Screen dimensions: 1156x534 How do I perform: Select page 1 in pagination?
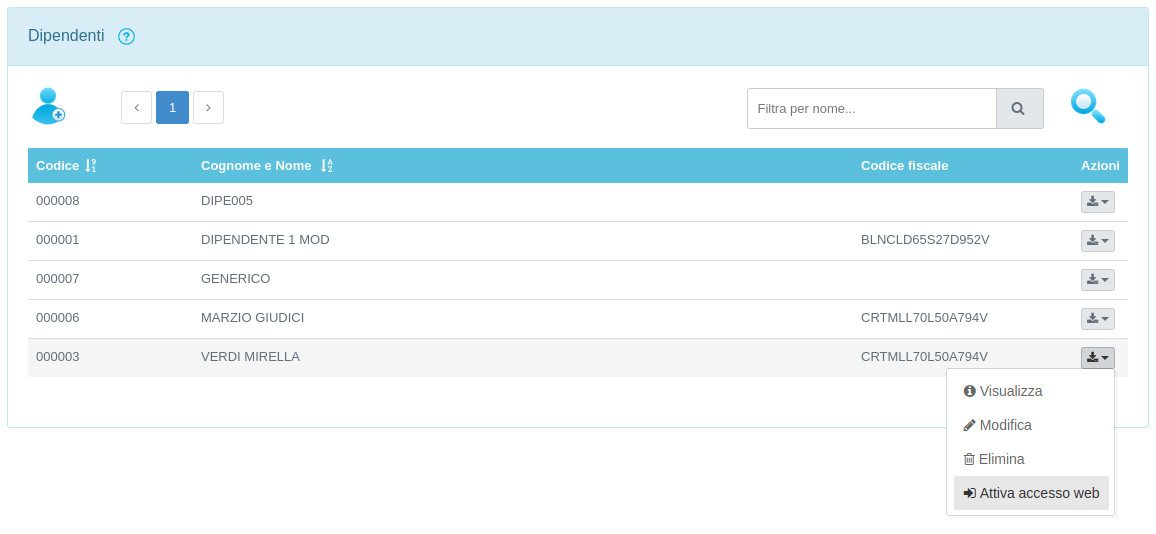[172, 108]
